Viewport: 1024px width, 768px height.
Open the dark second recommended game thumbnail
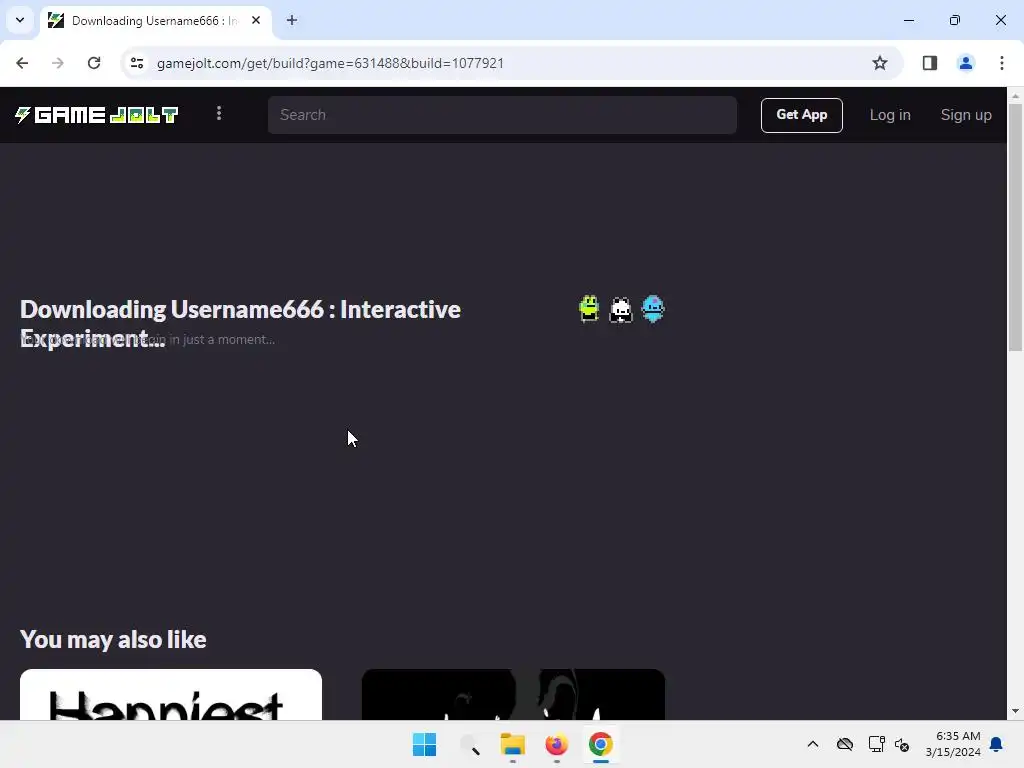click(x=513, y=694)
